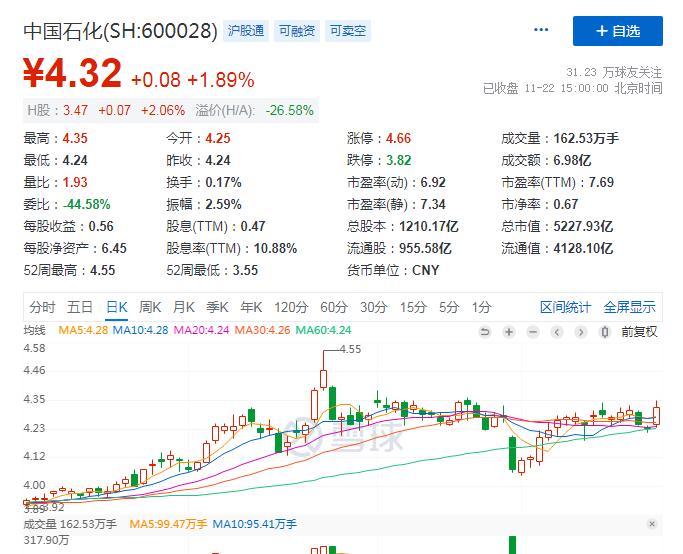
Task: Open 区间统计 range statistics
Action: pos(565,307)
